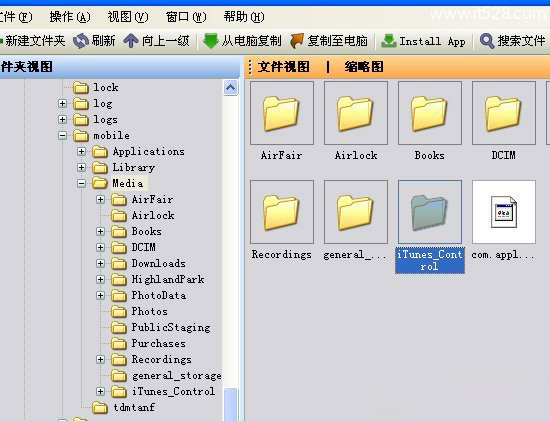Click the Photos folder icon in tree
Image resolution: width=550 pixels, height=421 pixels.
119,312
